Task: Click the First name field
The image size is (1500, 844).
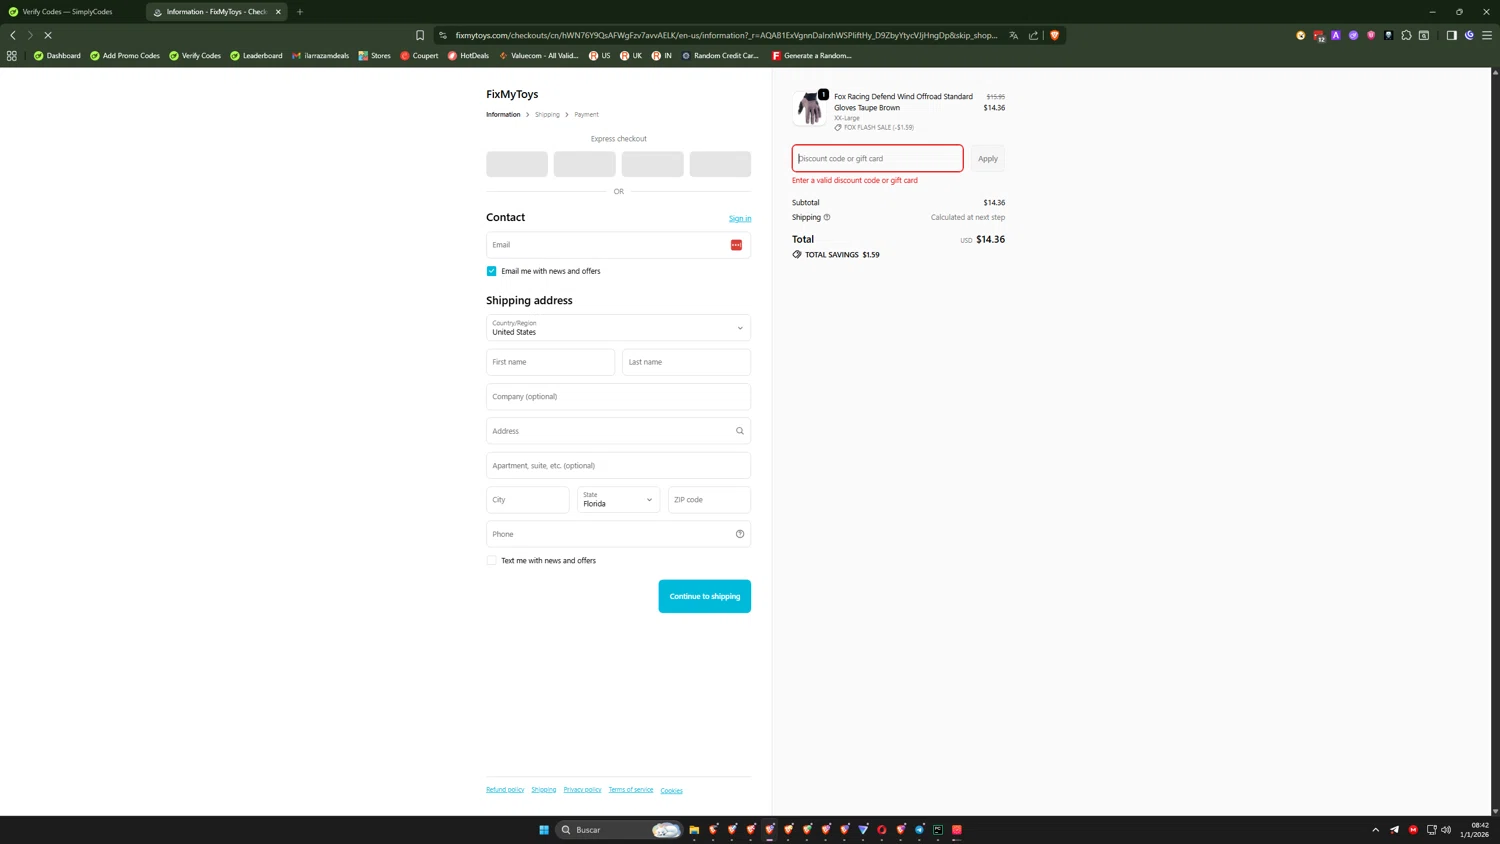Action: [x=550, y=362]
